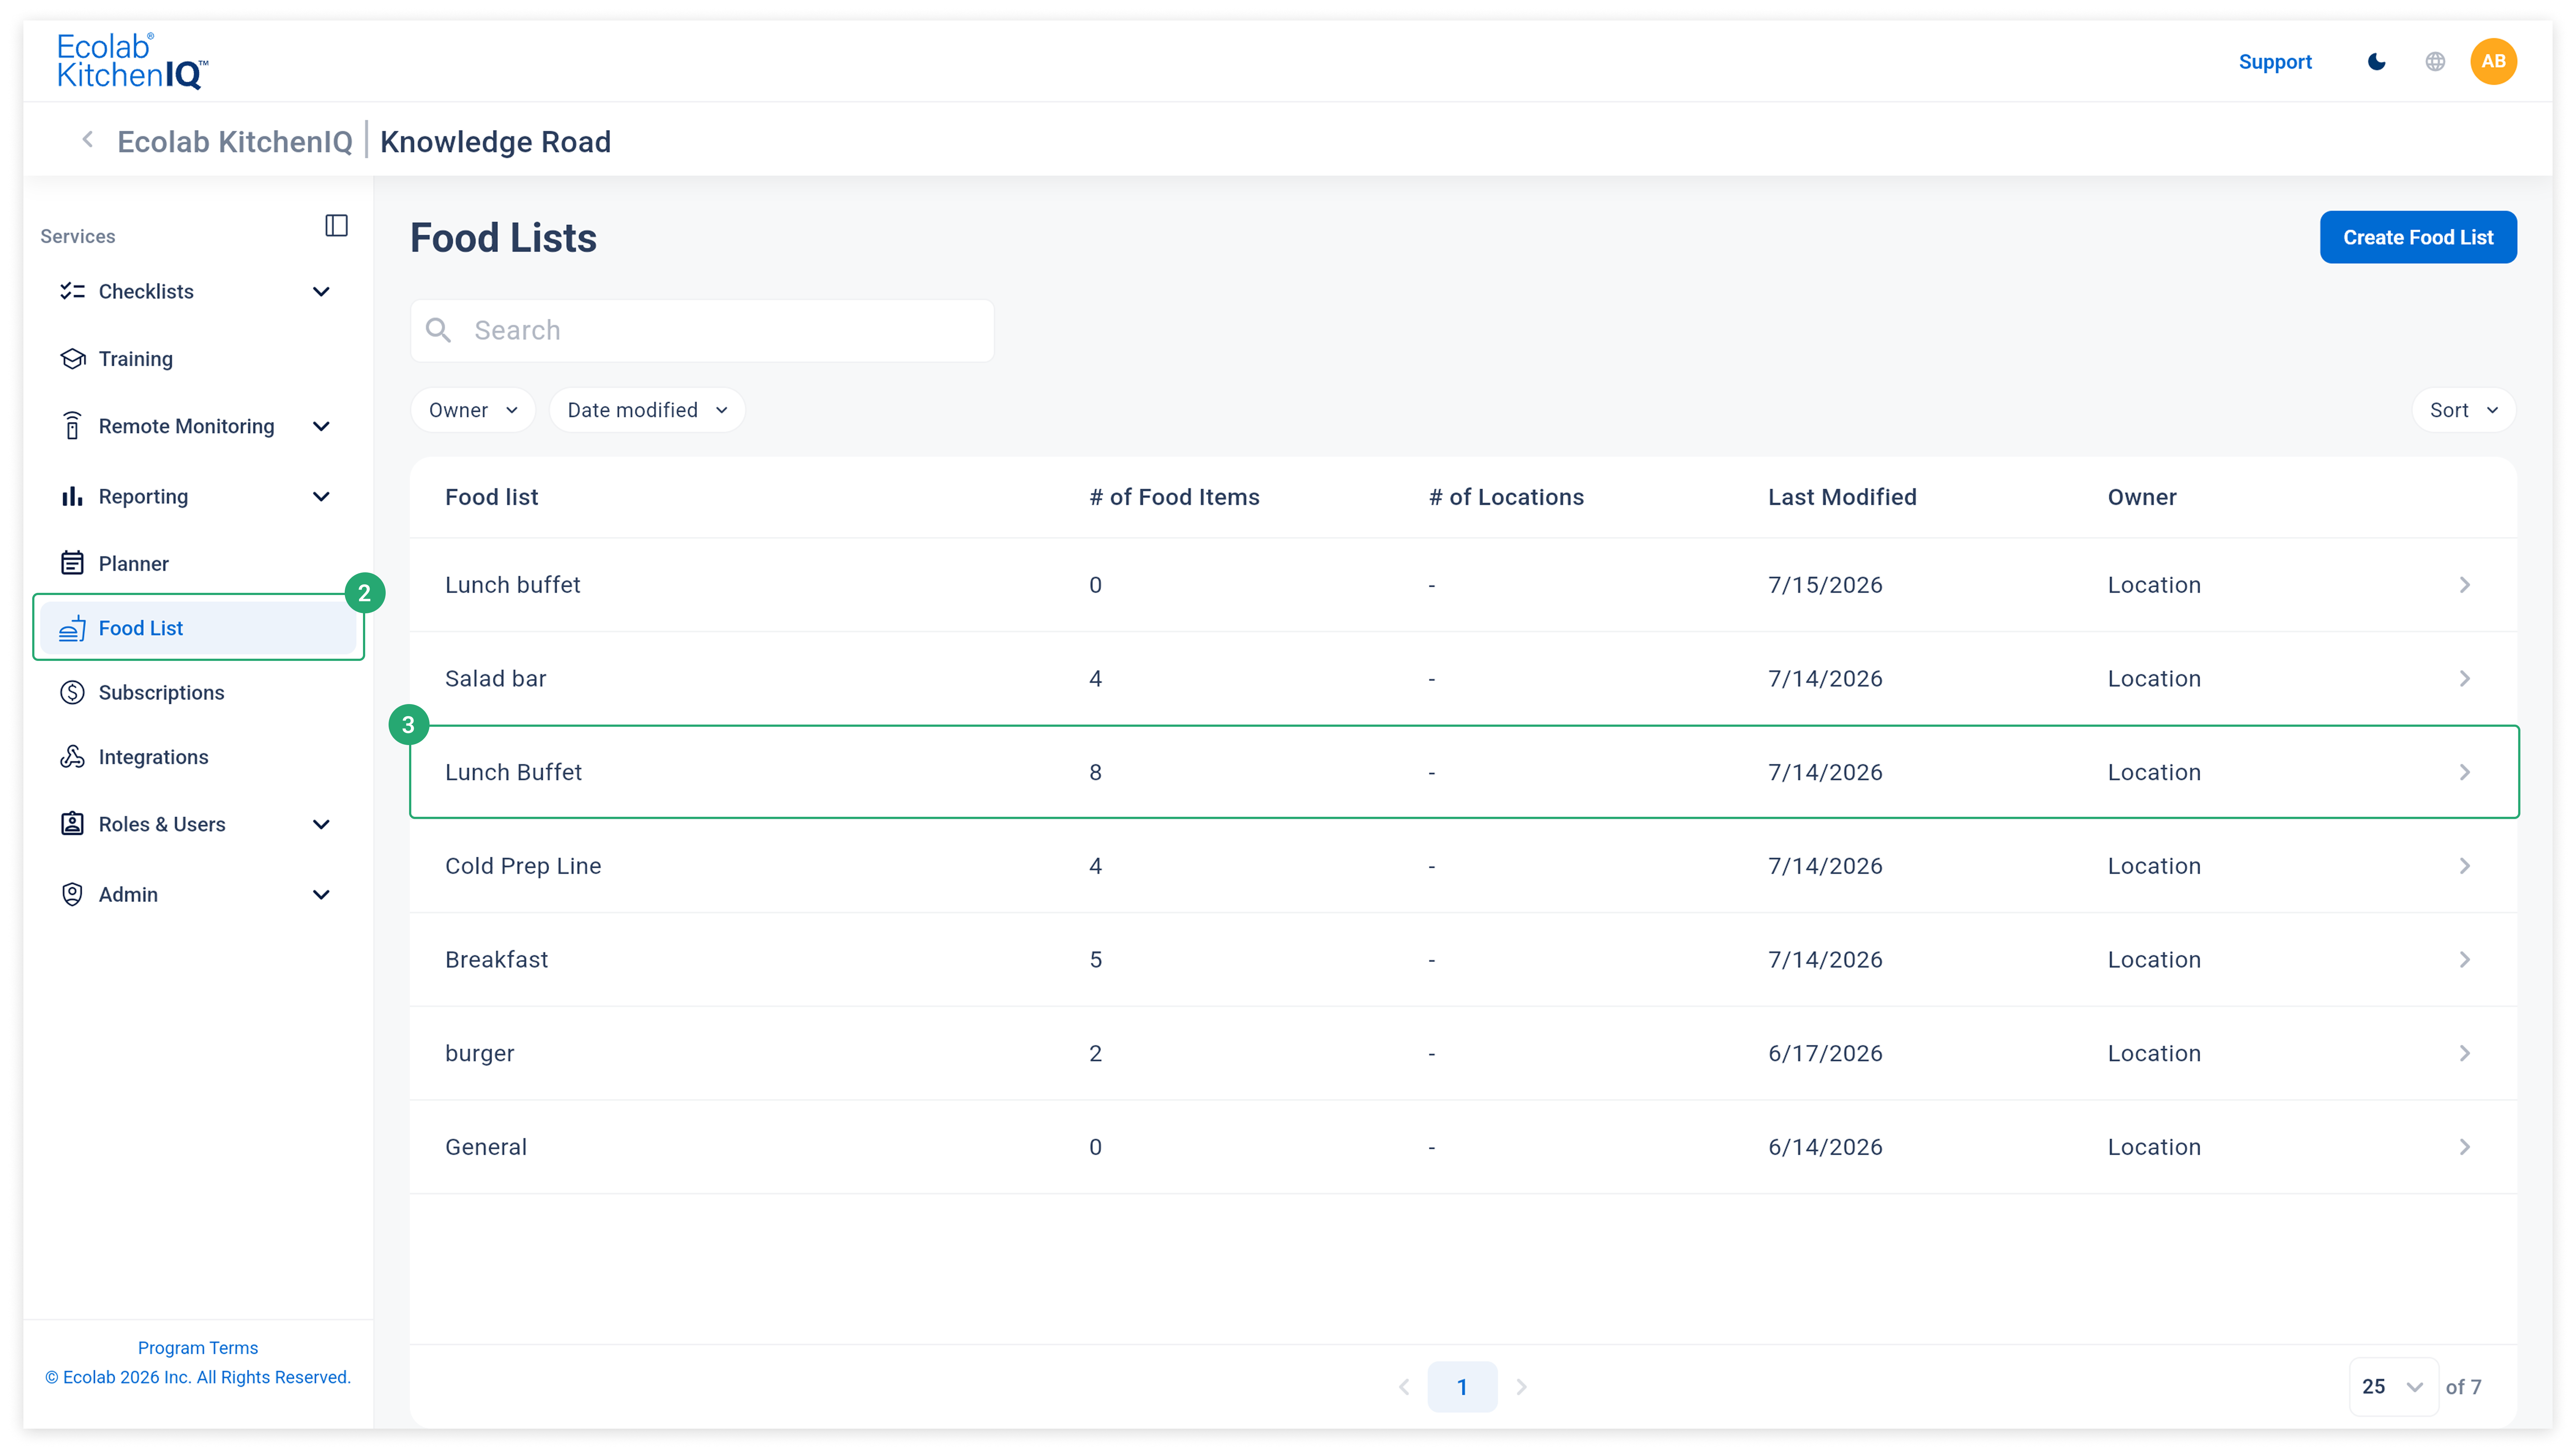
Task: Click the Ecolab KitchenIQ breadcrumb
Action: pos(235,142)
